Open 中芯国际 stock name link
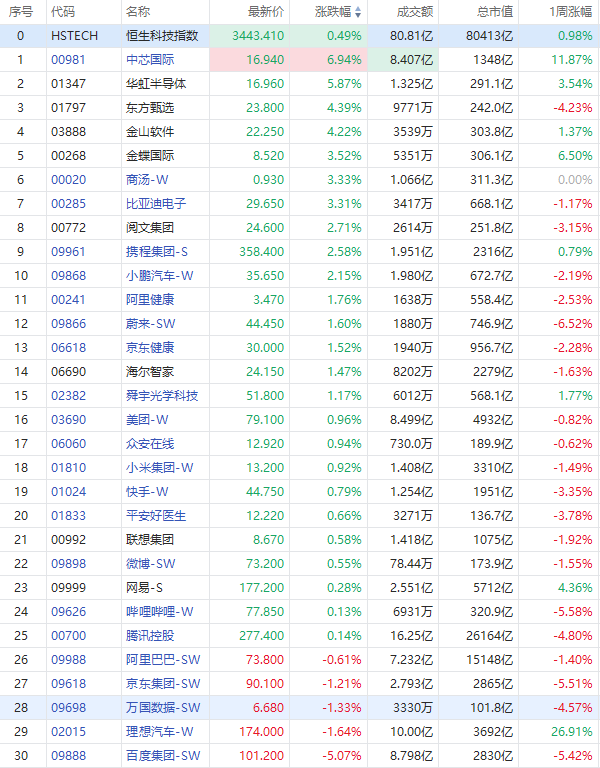Viewport: 600px width, 768px height. tap(150, 60)
